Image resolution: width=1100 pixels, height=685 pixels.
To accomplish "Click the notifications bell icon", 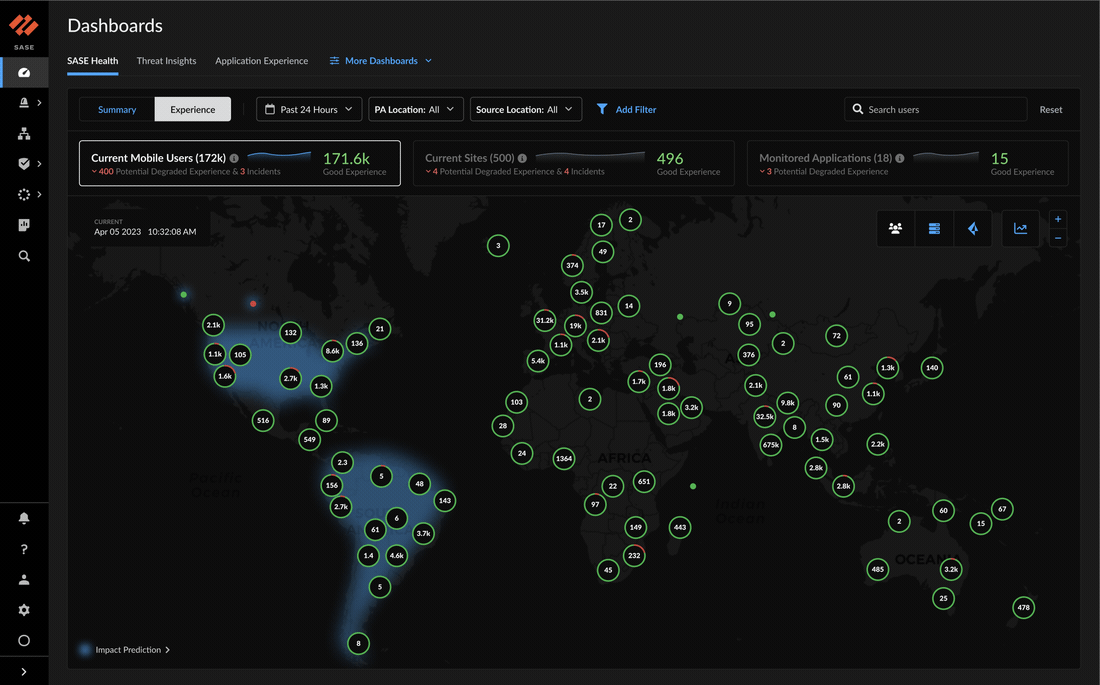I will coord(24,518).
